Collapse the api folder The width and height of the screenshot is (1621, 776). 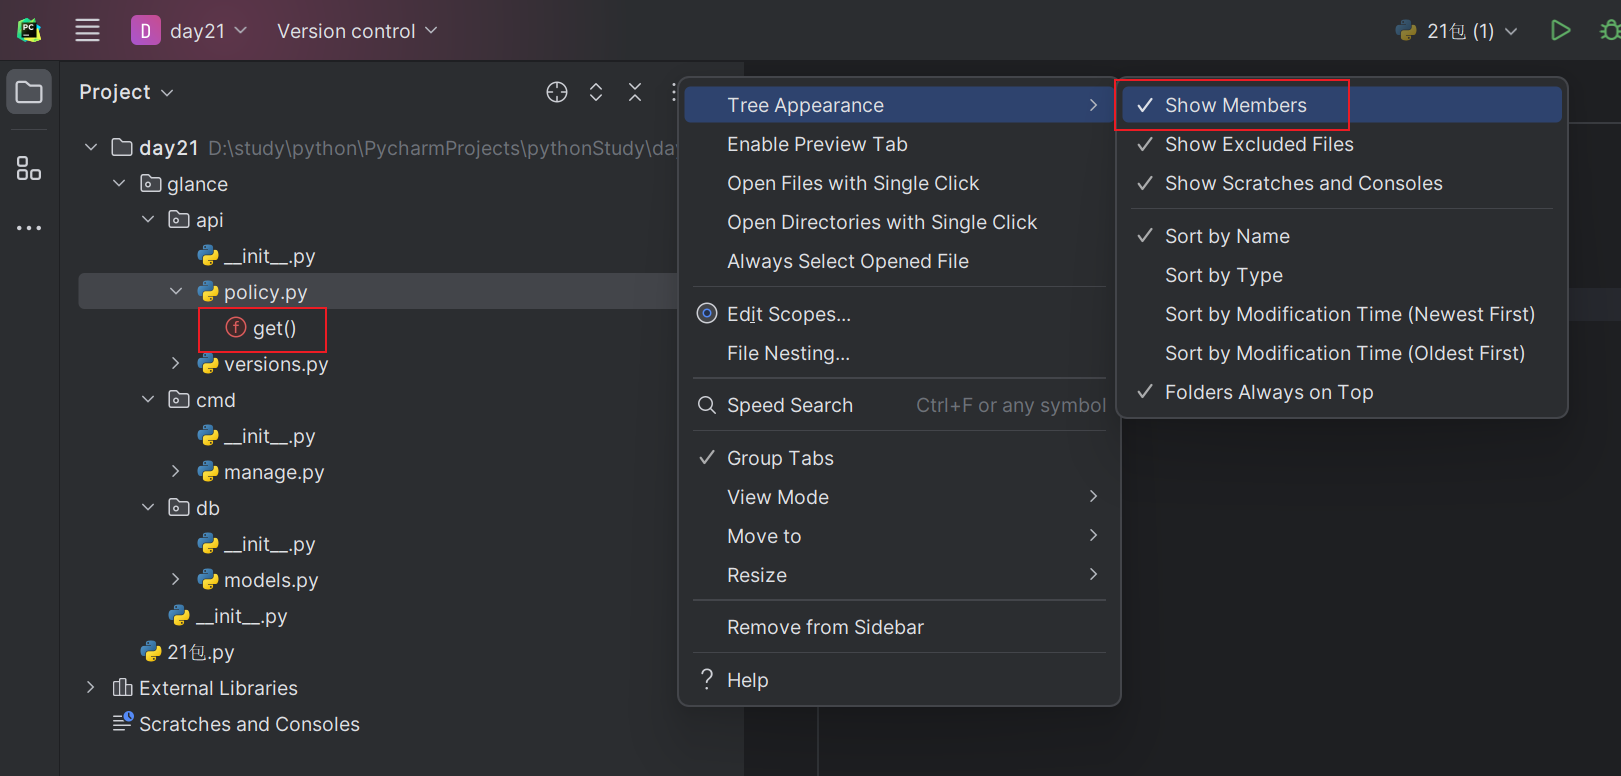pyautogui.click(x=148, y=220)
